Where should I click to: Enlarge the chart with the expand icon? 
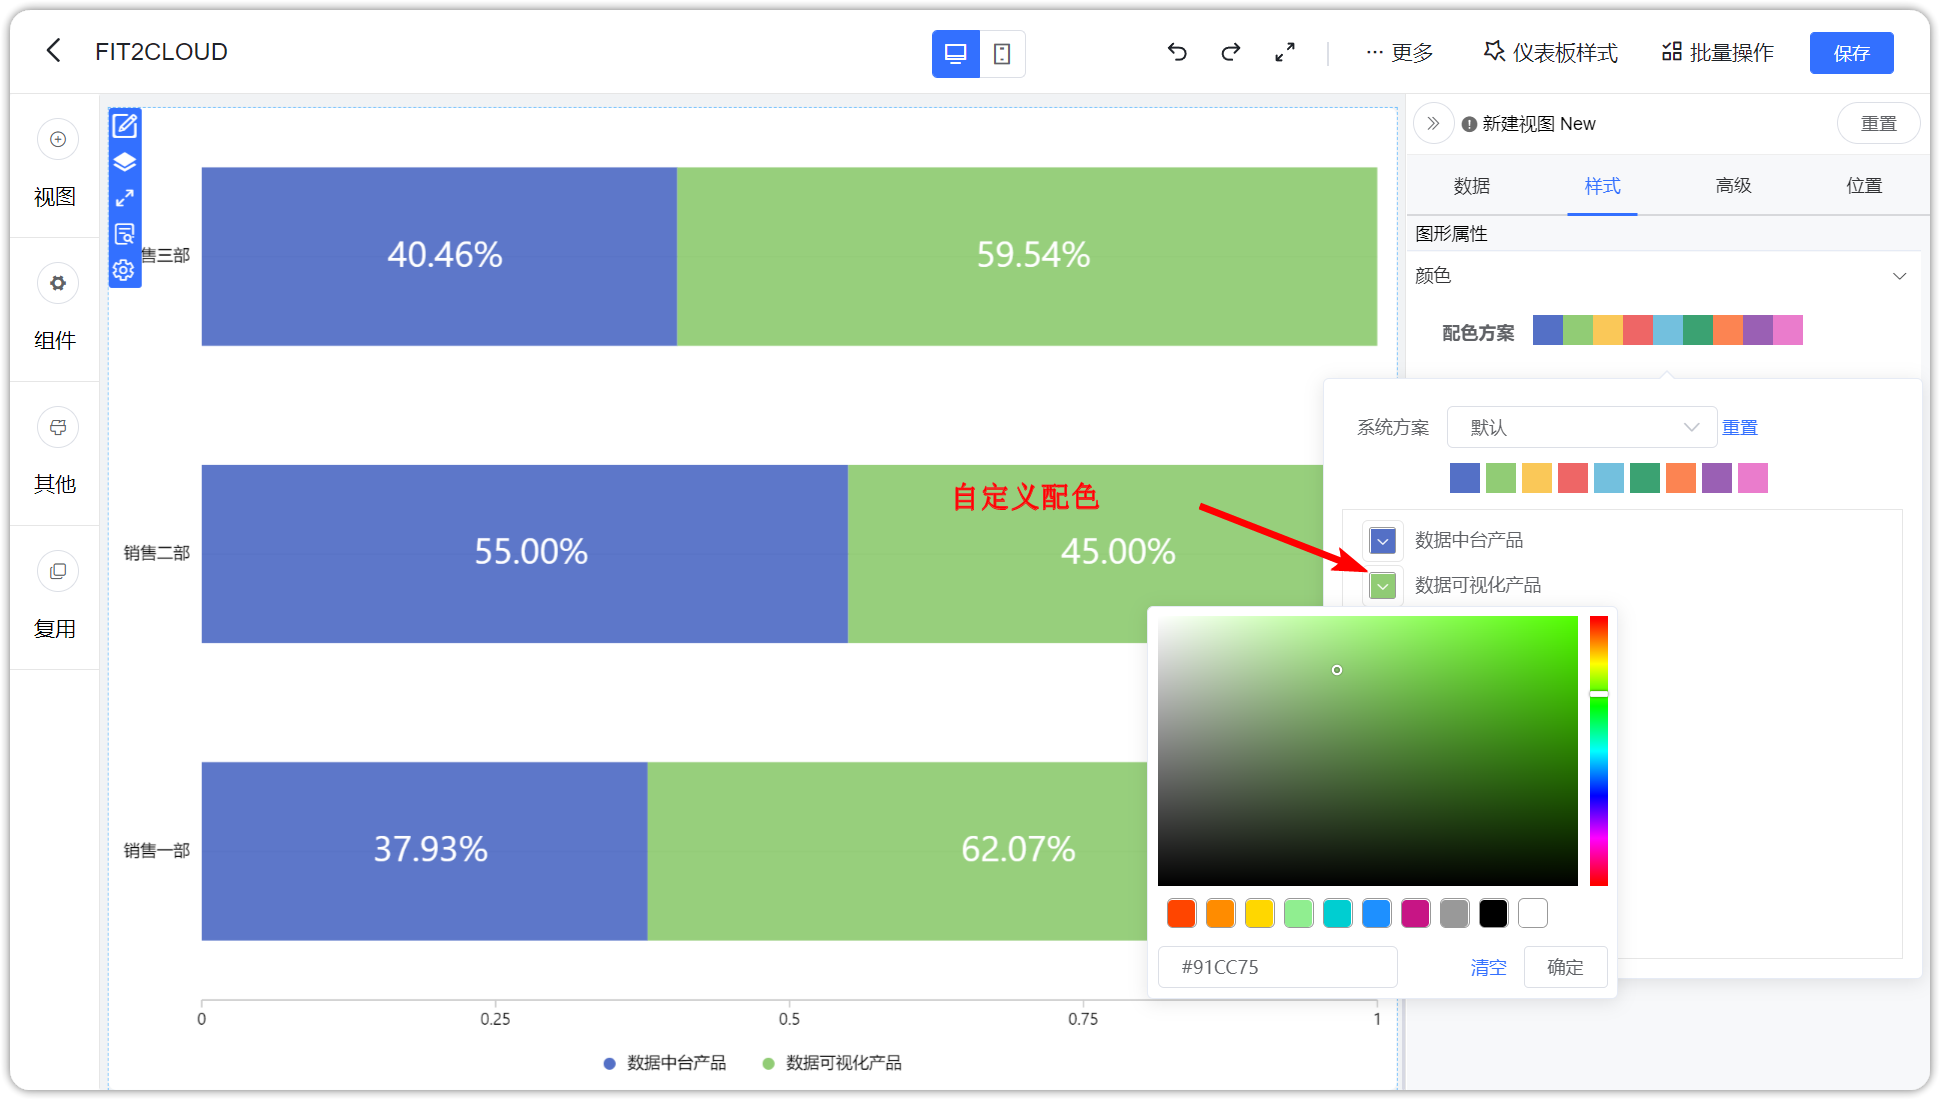click(125, 198)
